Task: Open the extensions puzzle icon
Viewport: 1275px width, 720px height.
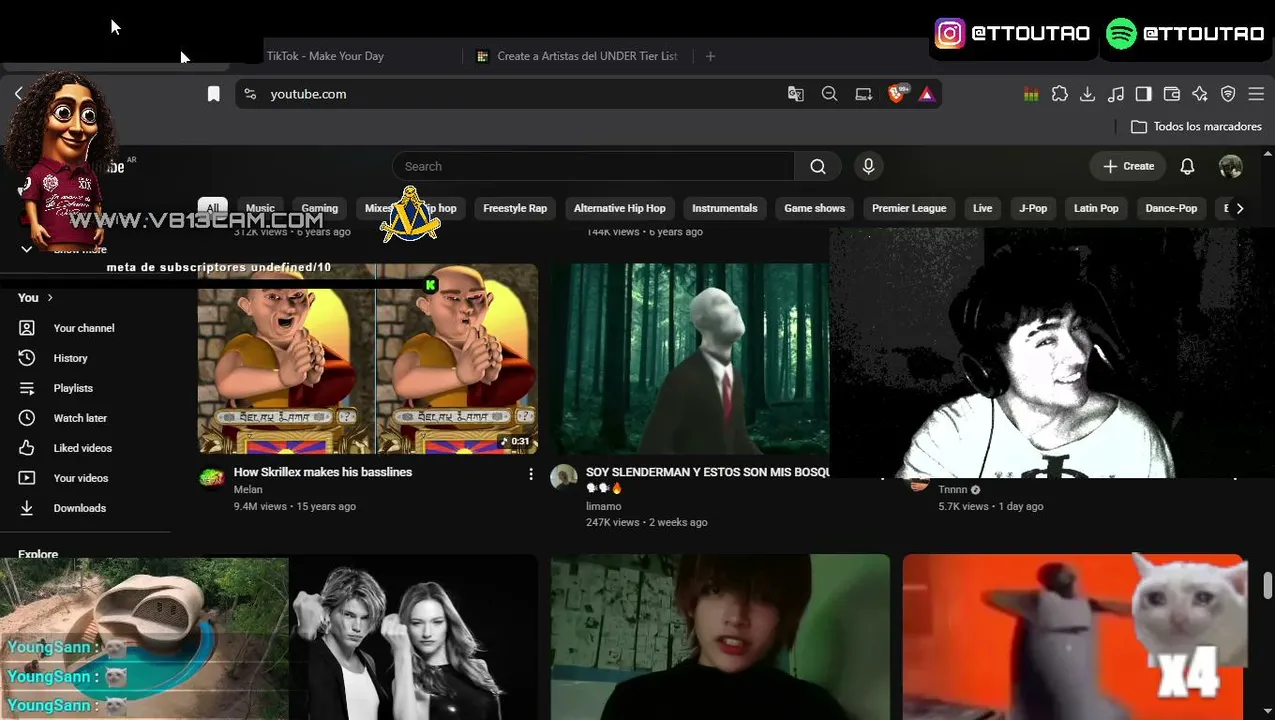Action: click(x=1060, y=94)
